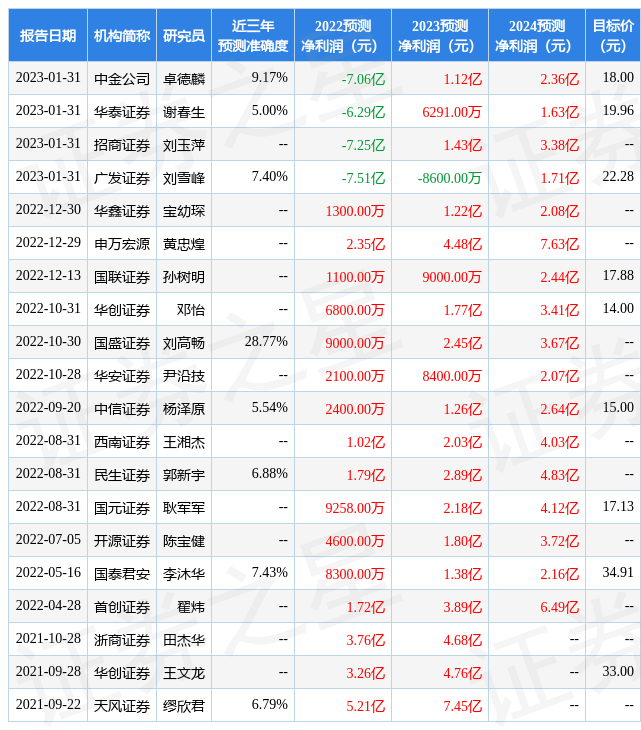Select the 国泰君安 institution cell
The height and width of the screenshot is (730, 641).
pos(122,574)
